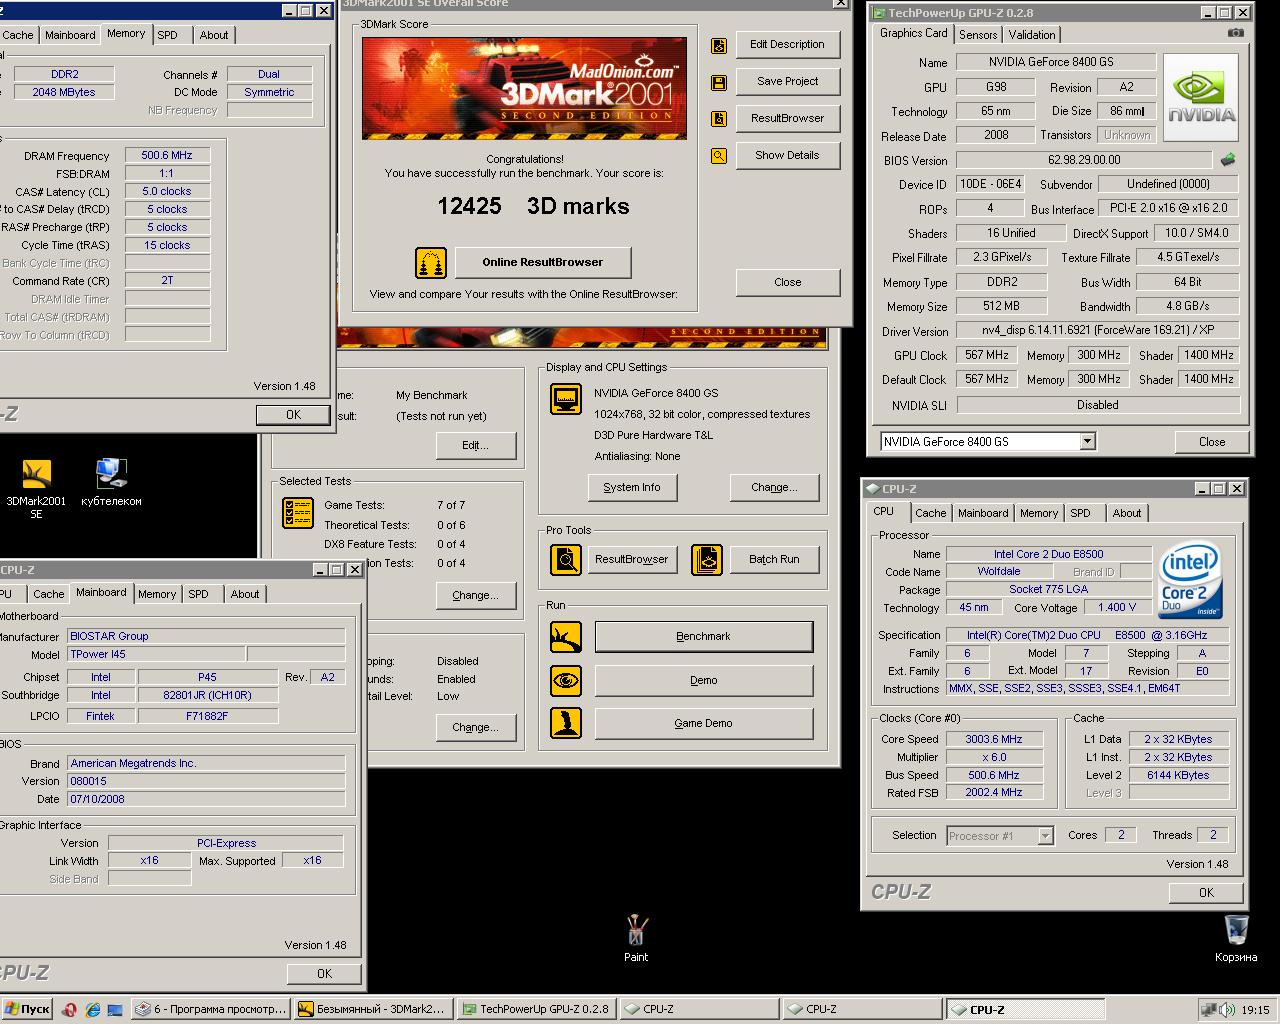Click the ResultBrowser icon in score dialog
Image resolution: width=1280 pixels, height=1024 pixels.
[718, 119]
